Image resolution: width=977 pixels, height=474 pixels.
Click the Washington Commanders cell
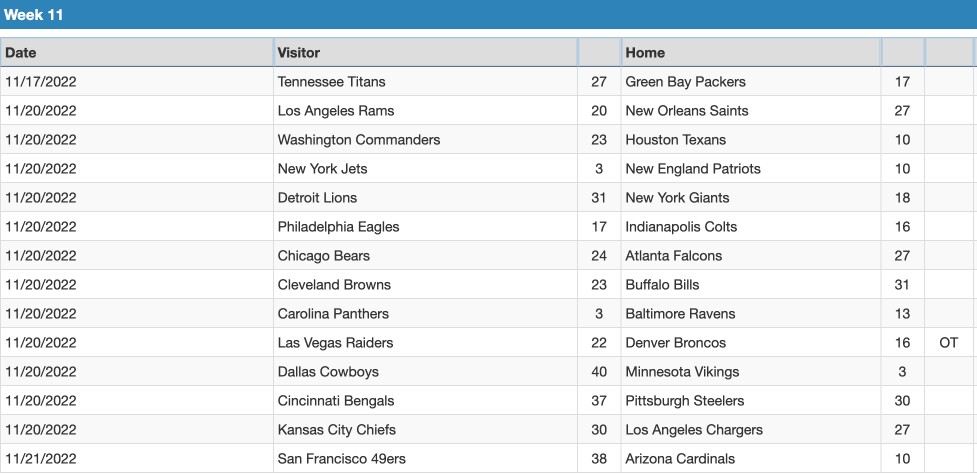click(x=358, y=140)
